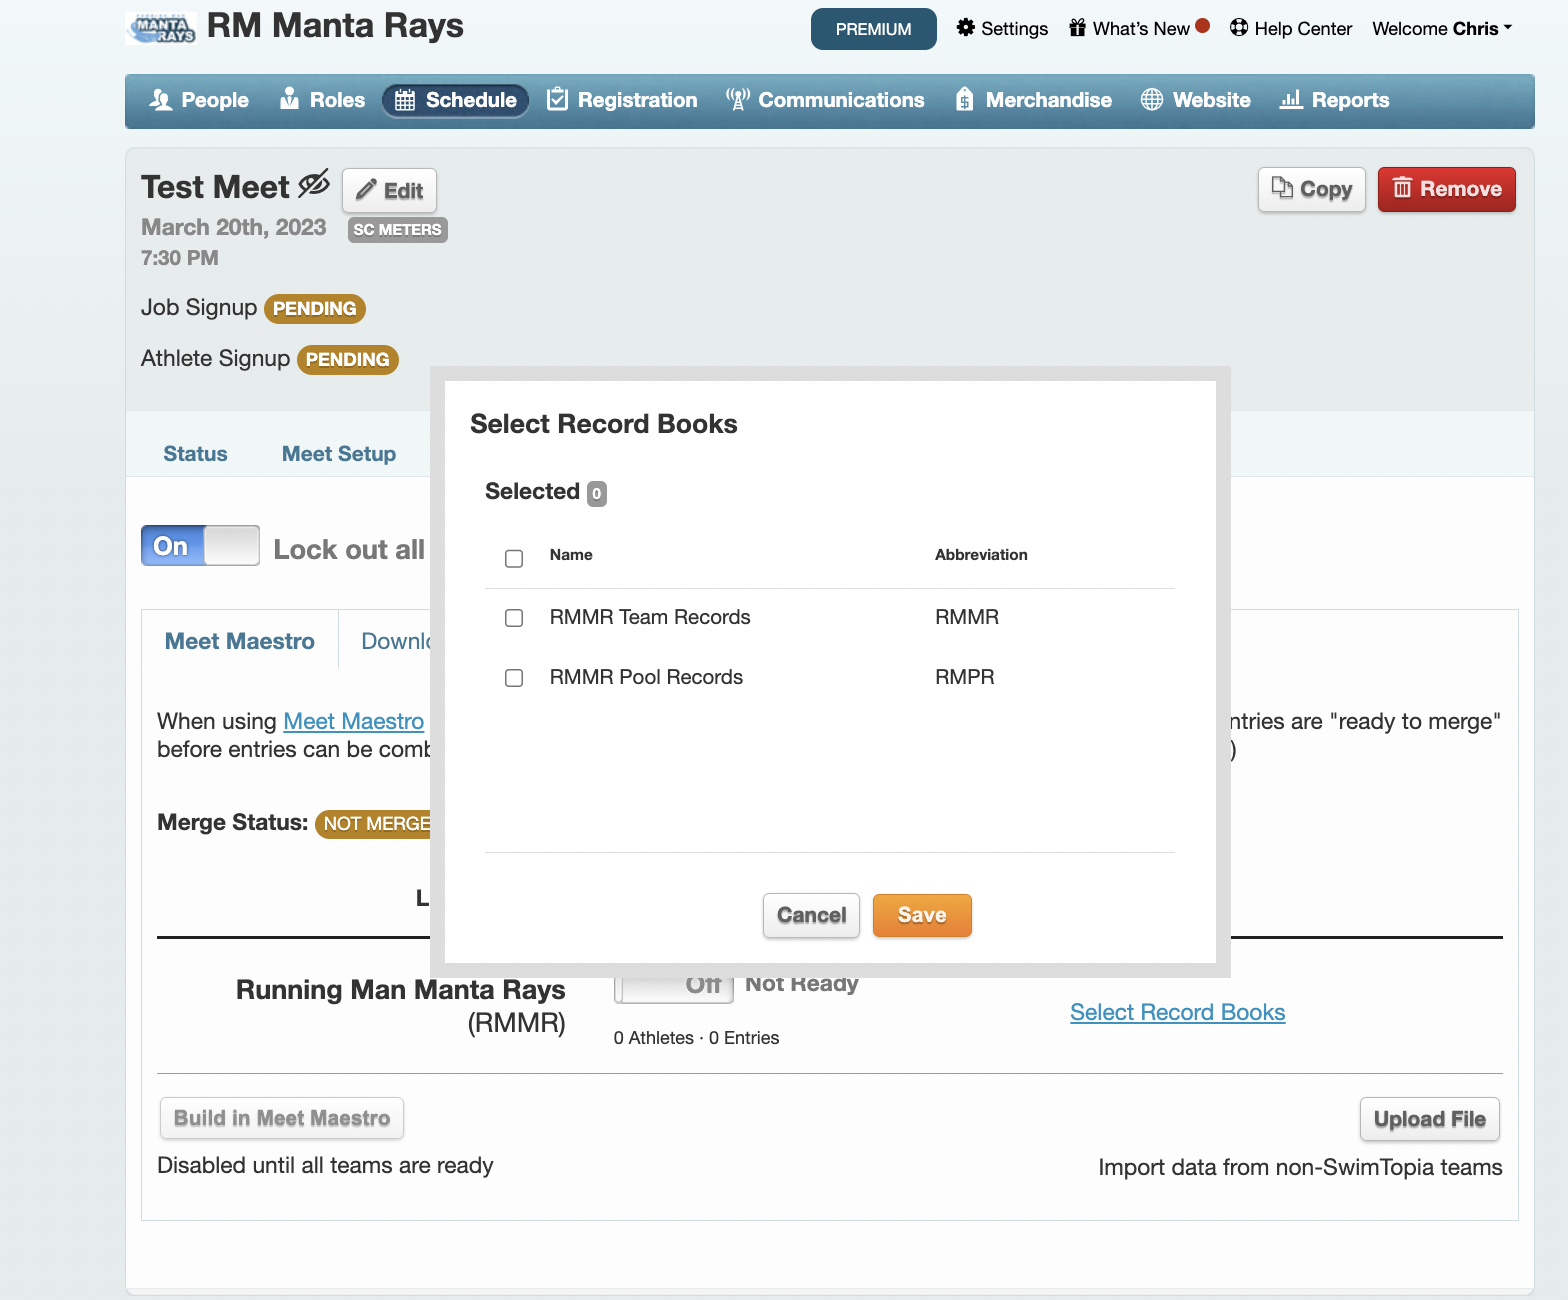1568x1300 pixels.
Task: Open Settings via the gear icon
Action: [965, 28]
